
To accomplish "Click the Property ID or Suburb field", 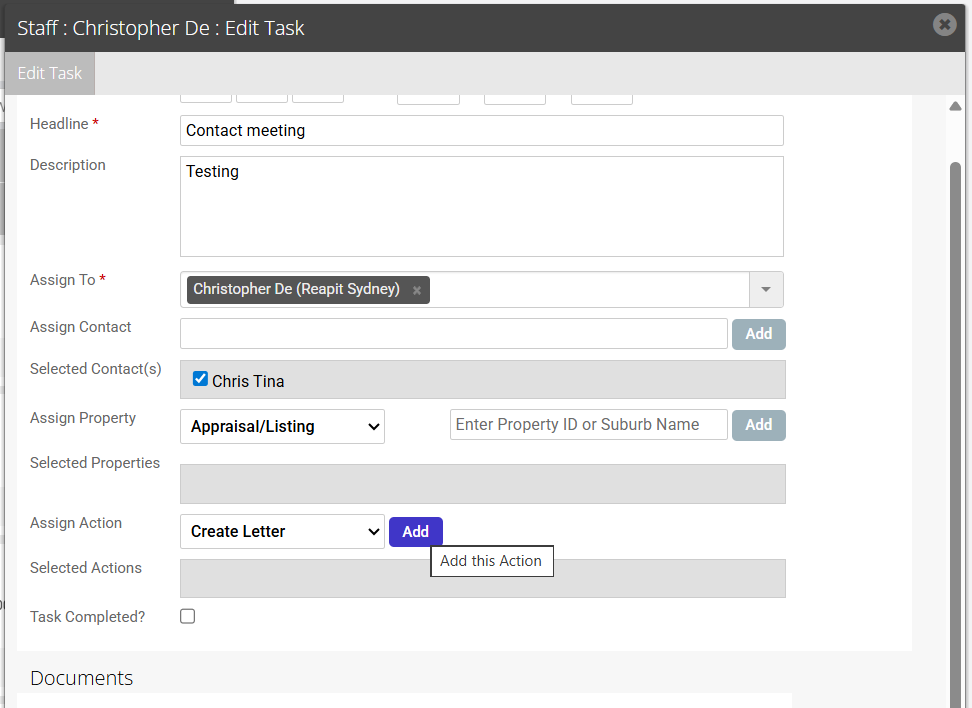I will [x=589, y=425].
